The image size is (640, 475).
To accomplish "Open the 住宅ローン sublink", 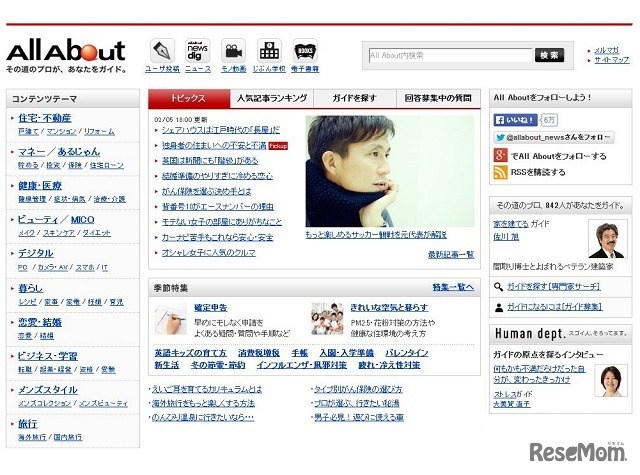I will (107, 165).
